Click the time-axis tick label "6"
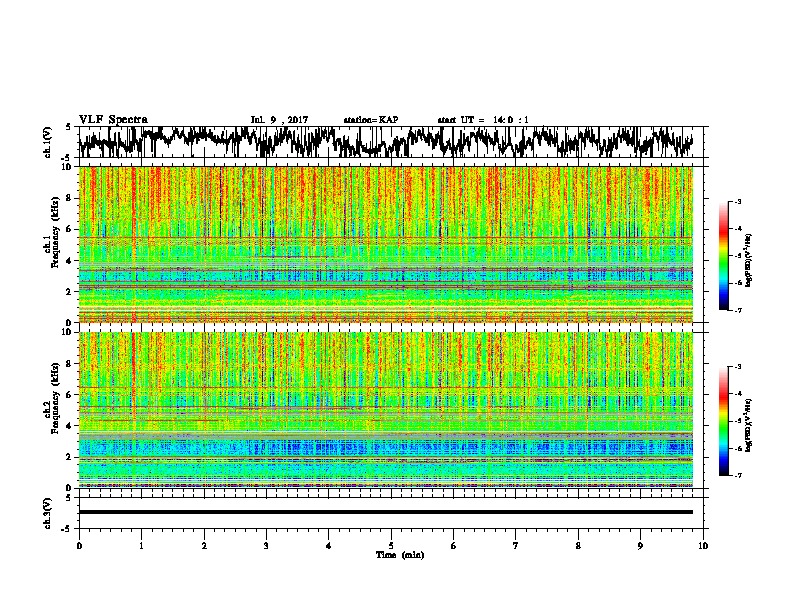The width and height of the screenshot is (792, 612). (454, 546)
